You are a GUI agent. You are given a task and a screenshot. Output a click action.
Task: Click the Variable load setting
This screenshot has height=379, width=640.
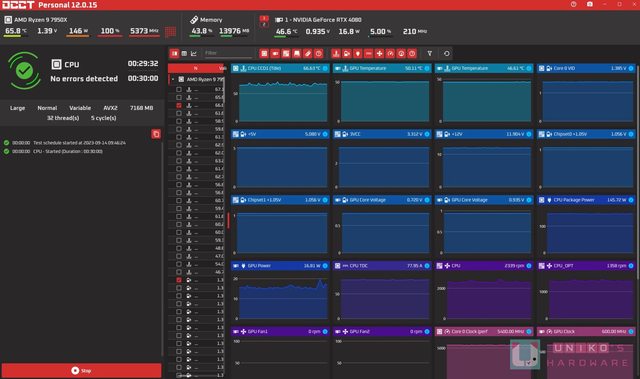[x=80, y=108]
